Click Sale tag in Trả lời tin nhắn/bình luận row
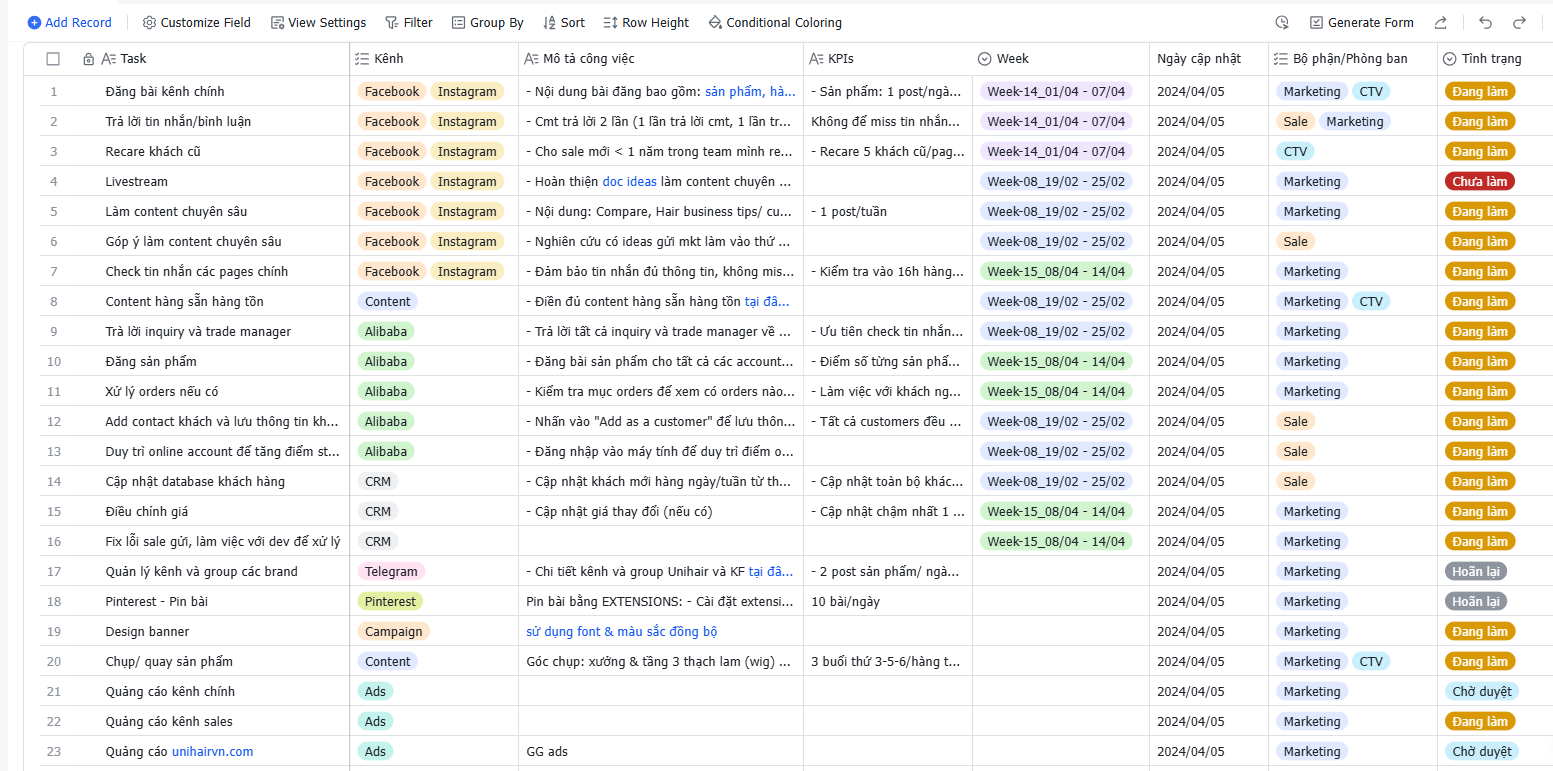 point(1295,121)
